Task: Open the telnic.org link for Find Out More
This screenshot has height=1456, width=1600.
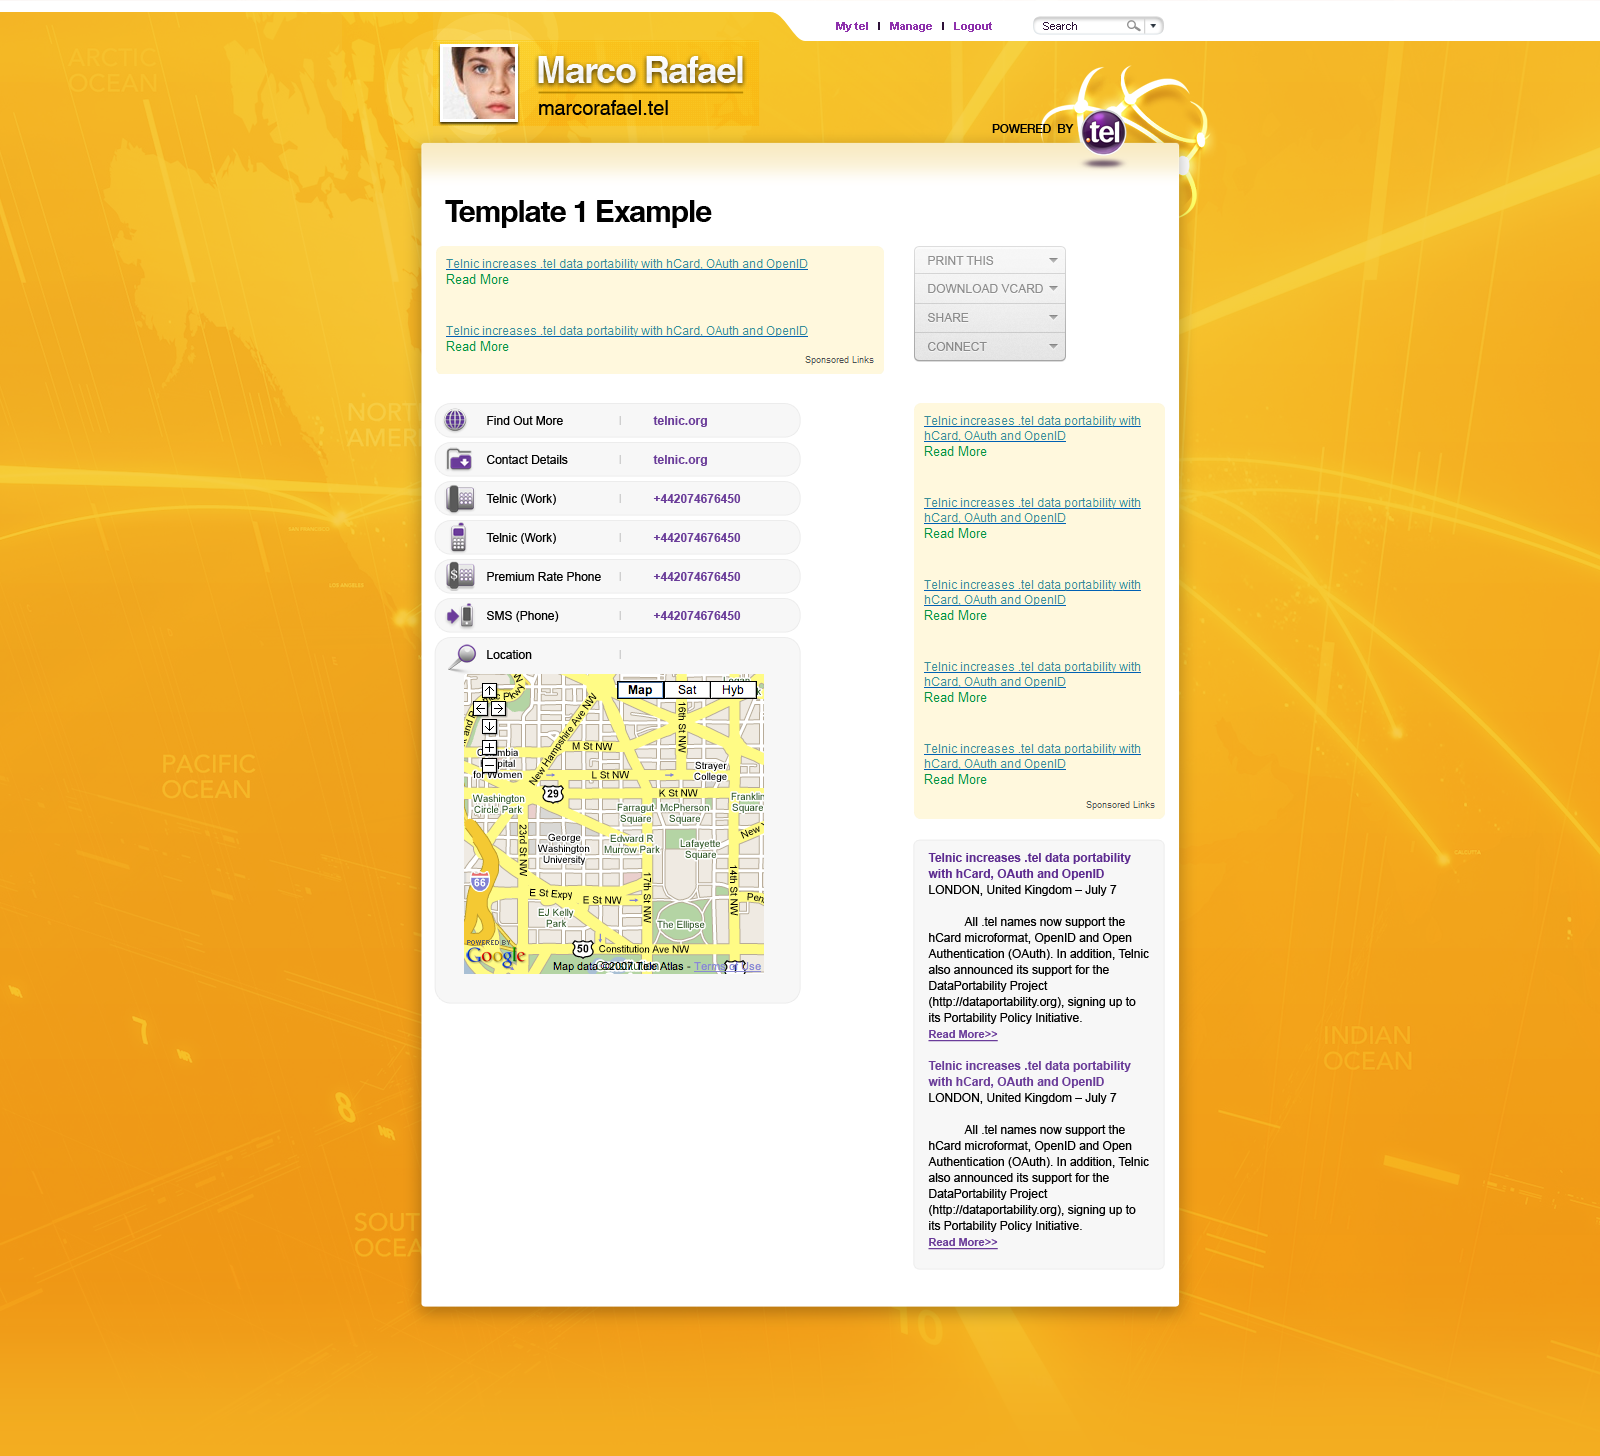Action: pyautogui.click(x=680, y=421)
